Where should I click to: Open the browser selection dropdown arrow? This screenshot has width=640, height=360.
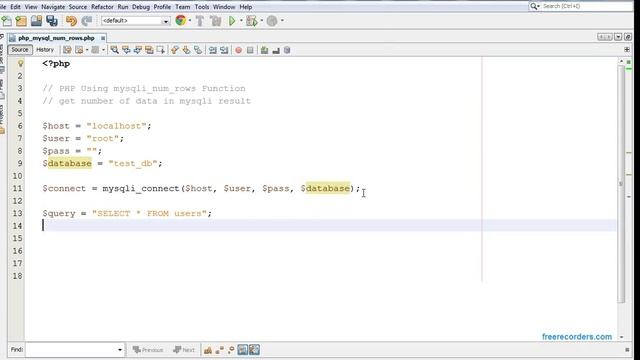click(190, 21)
